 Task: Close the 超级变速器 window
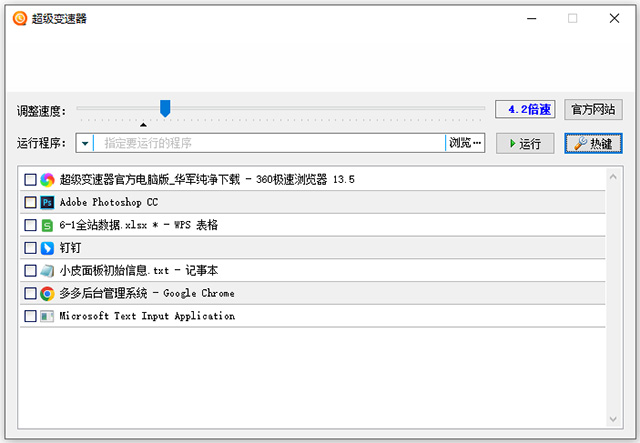point(614,18)
